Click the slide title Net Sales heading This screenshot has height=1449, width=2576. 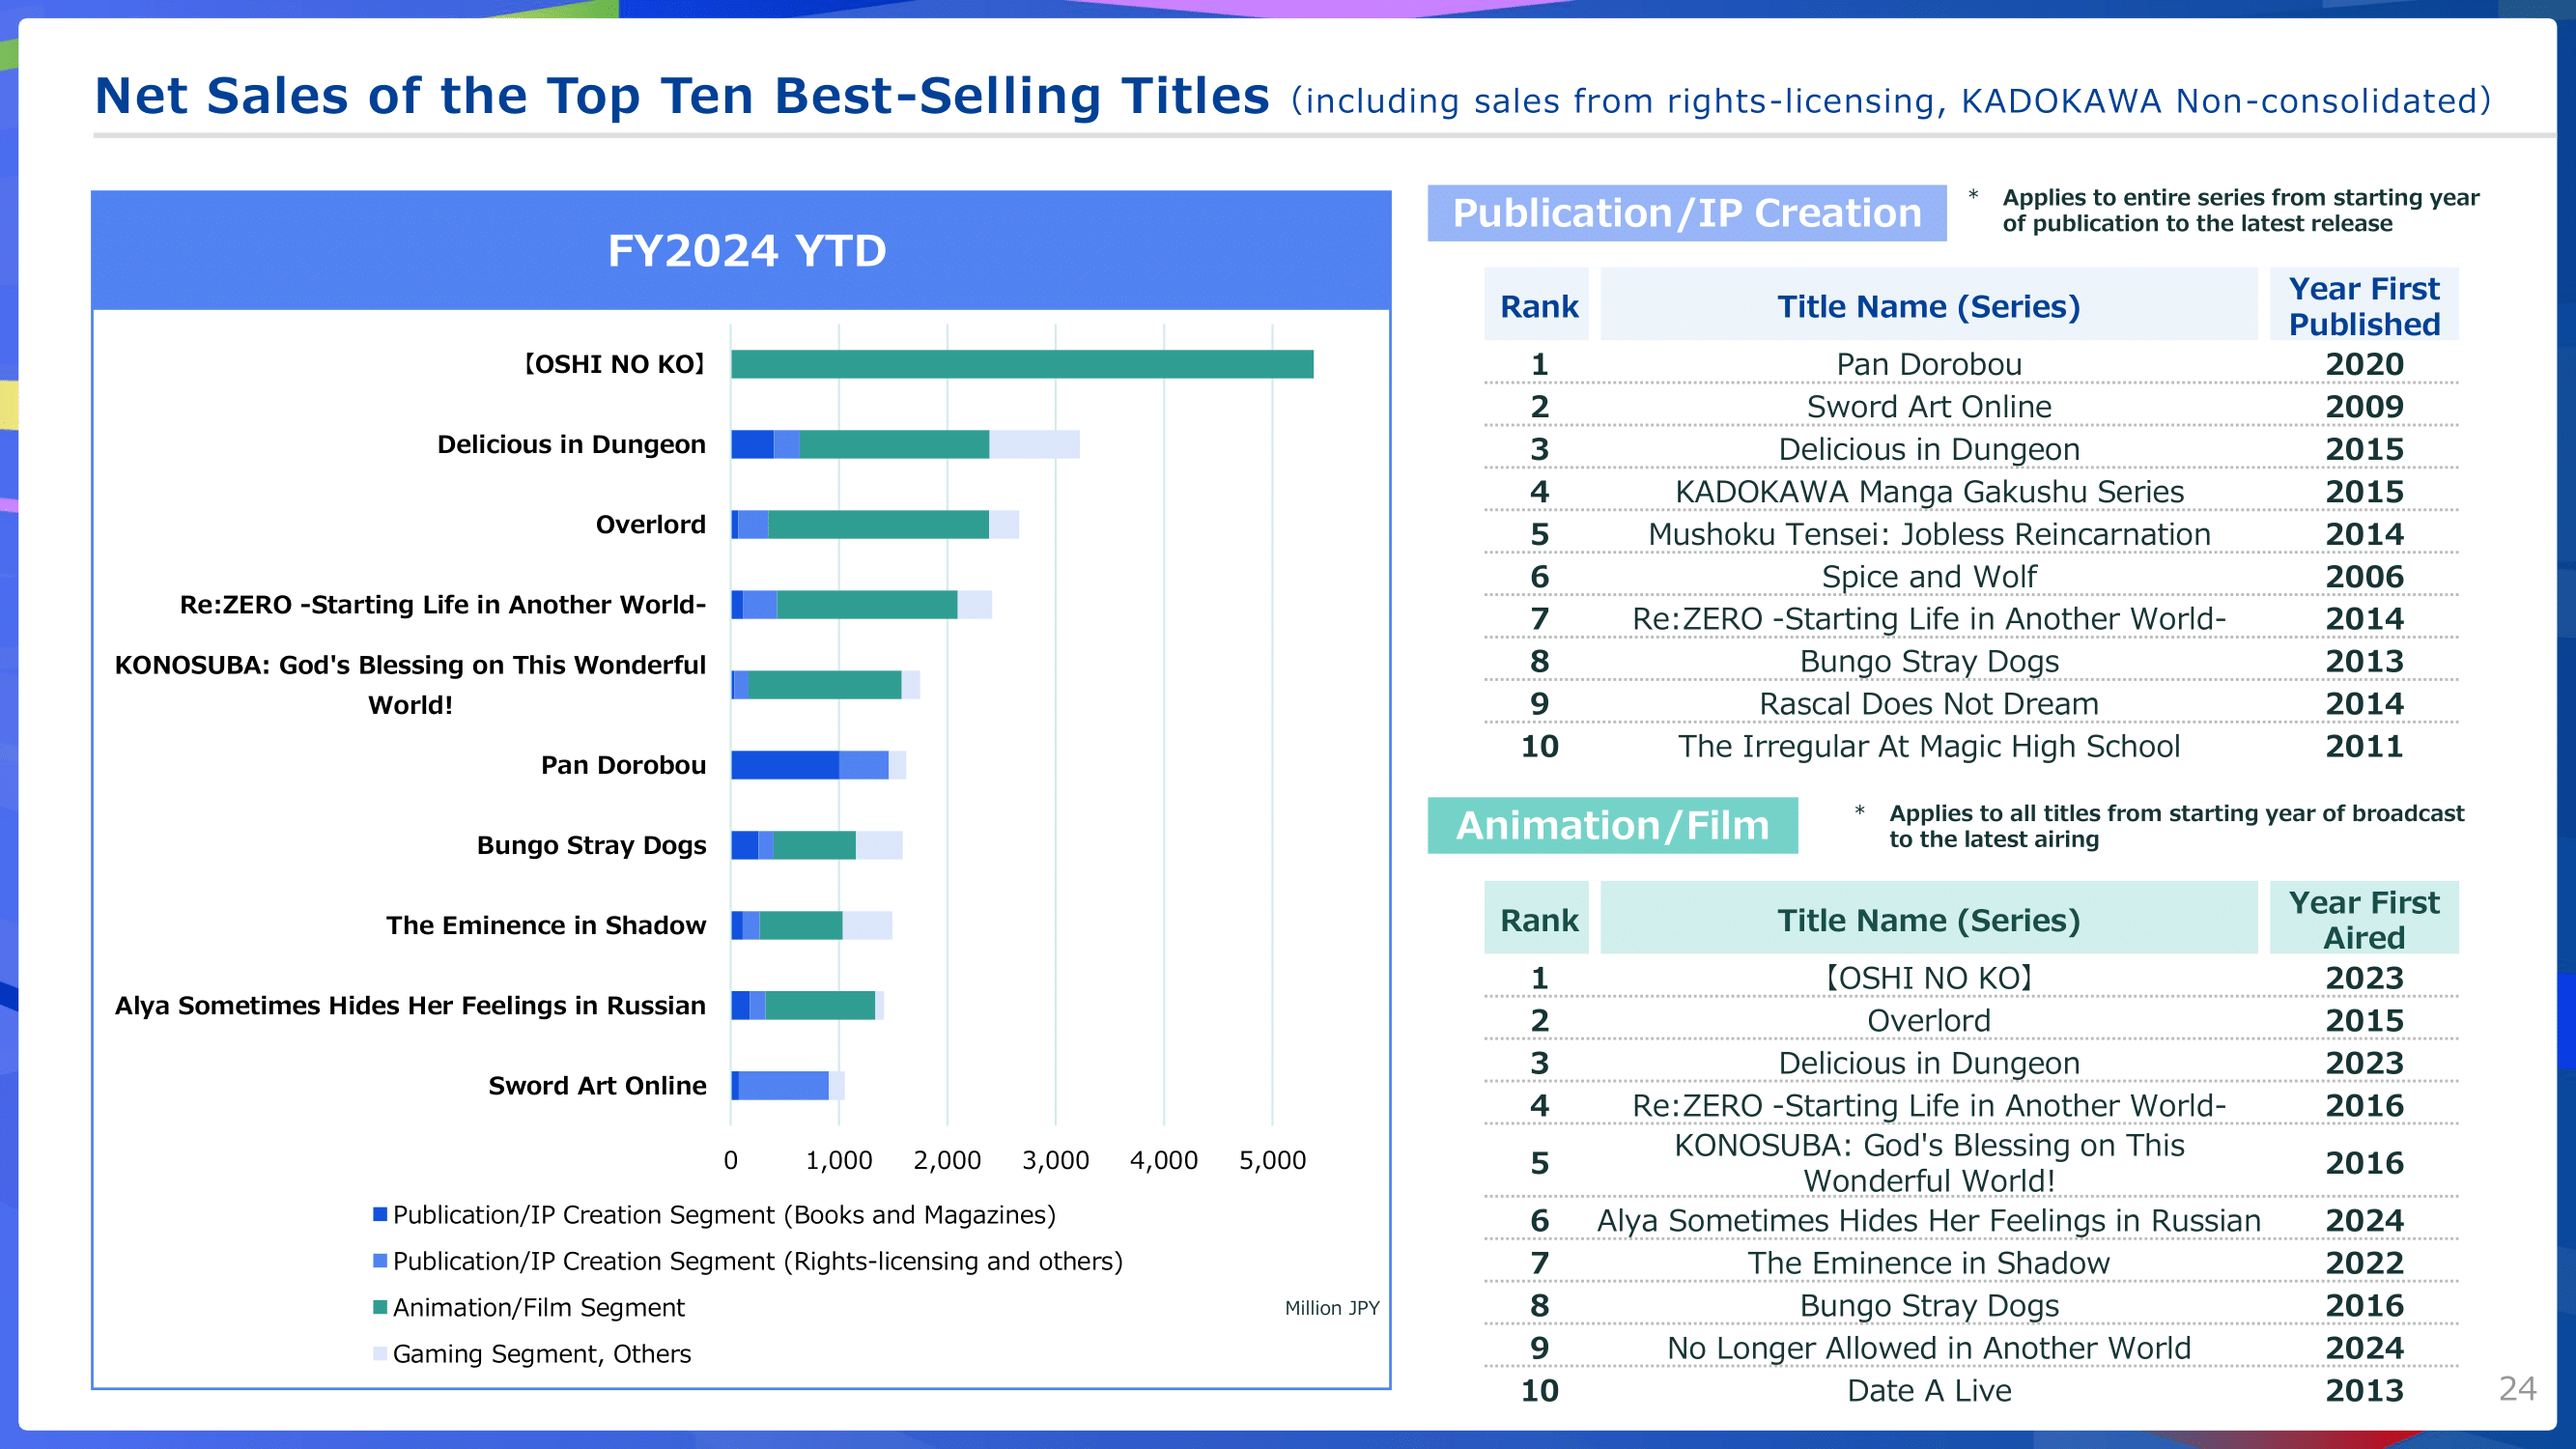tap(681, 97)
